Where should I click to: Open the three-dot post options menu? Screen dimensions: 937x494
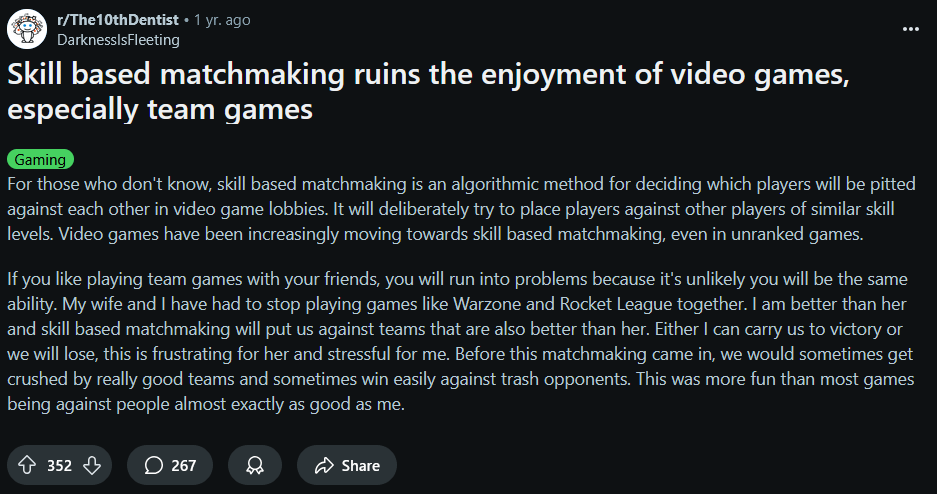tap(911, 29)
